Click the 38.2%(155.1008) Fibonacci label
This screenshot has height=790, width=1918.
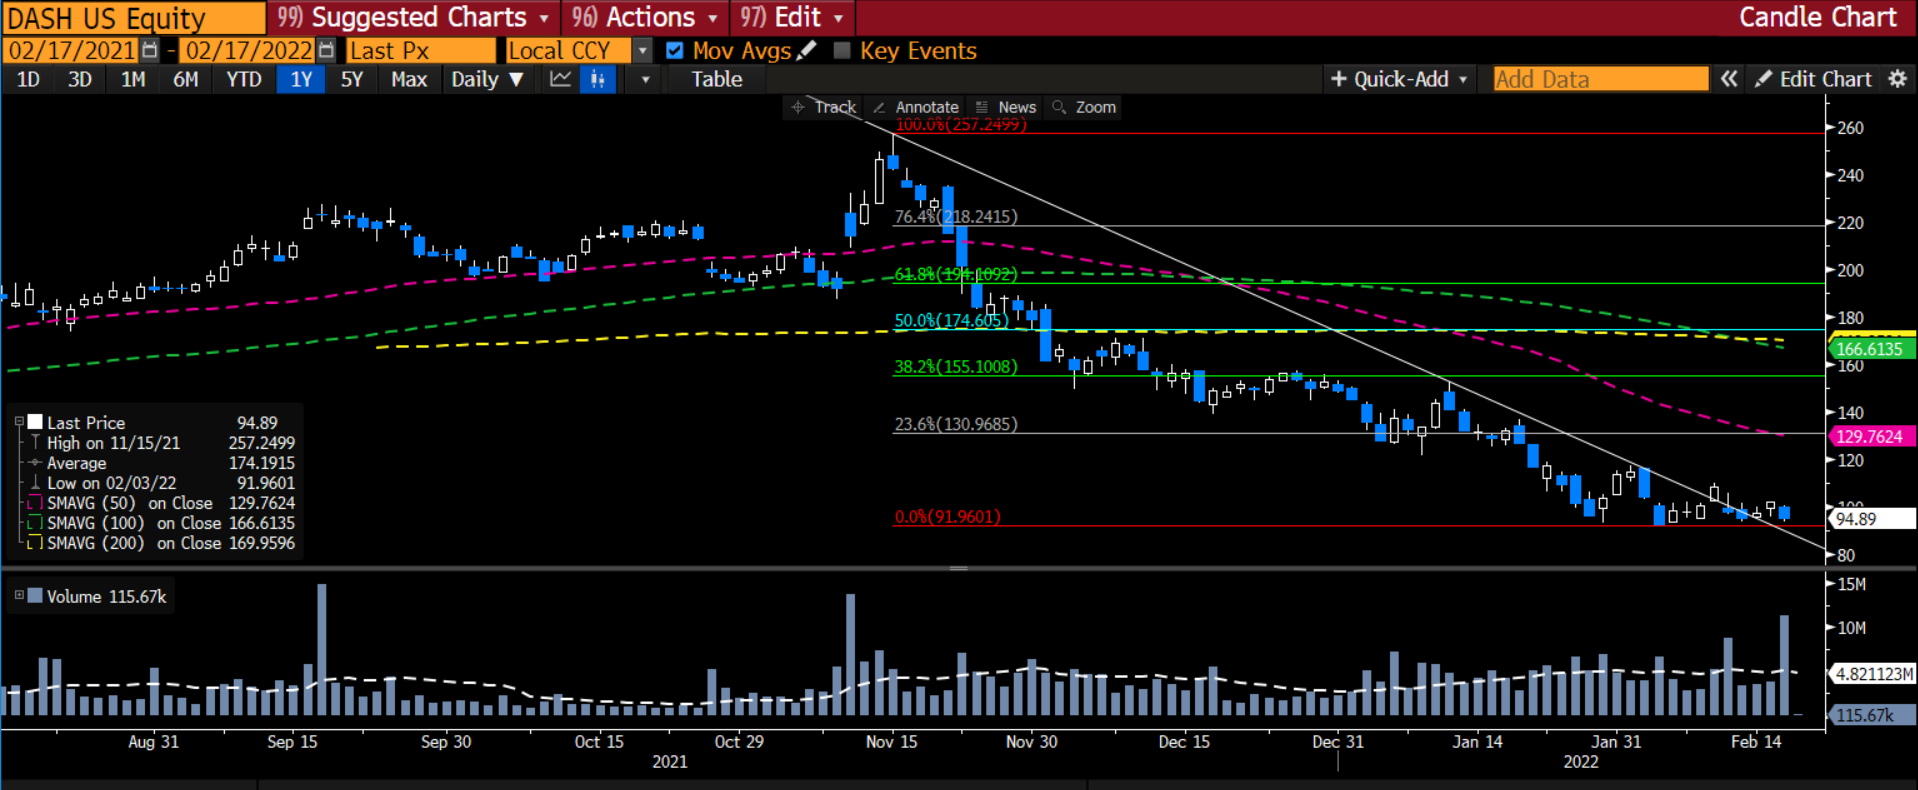956,366
